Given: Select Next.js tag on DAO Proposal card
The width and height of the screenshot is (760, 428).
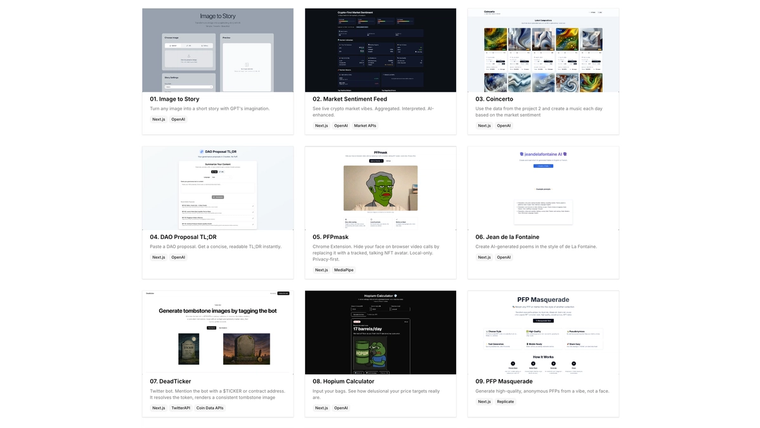Looking at the screenshot, I should tap(158, 257).
